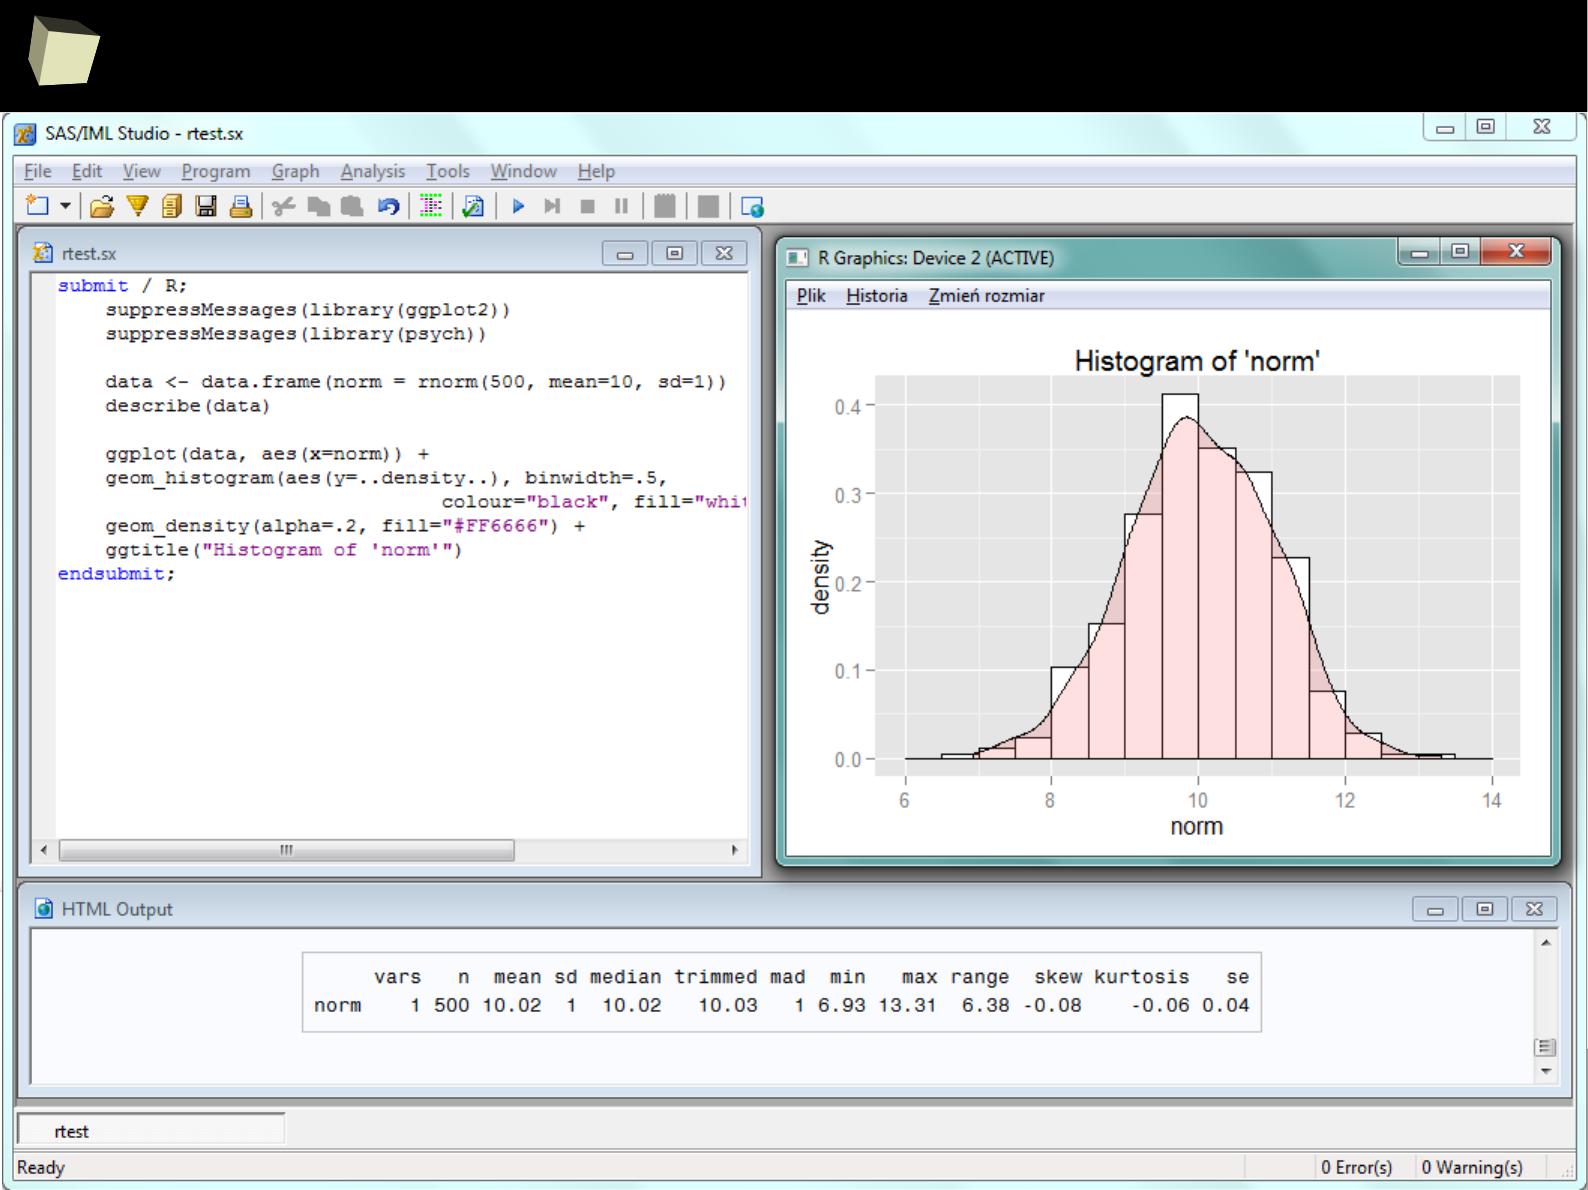Click the max value 13.31 in output

coord(908,1006)
